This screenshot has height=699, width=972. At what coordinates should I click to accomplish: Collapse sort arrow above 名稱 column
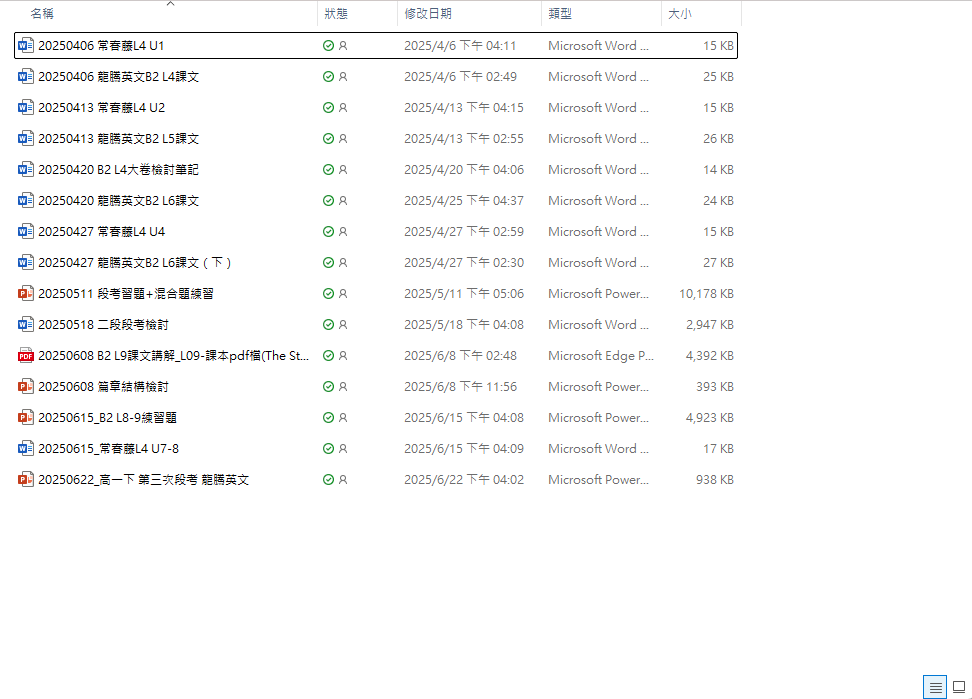(x=170, y=4)
